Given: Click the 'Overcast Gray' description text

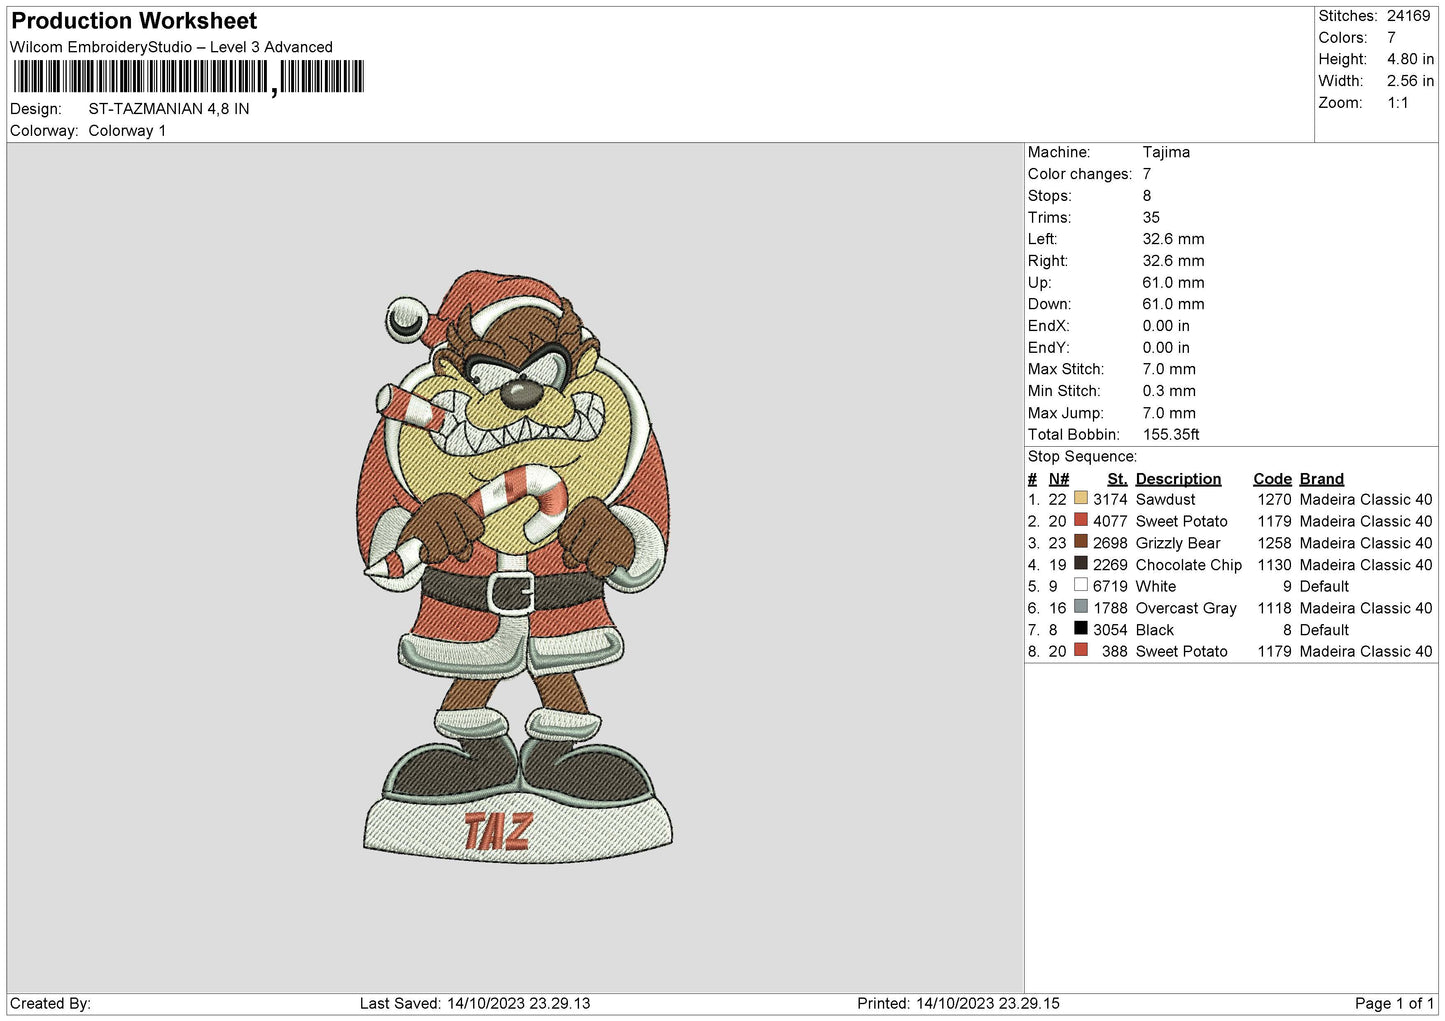Looking at the screenshot, I should click(1186, 608).
